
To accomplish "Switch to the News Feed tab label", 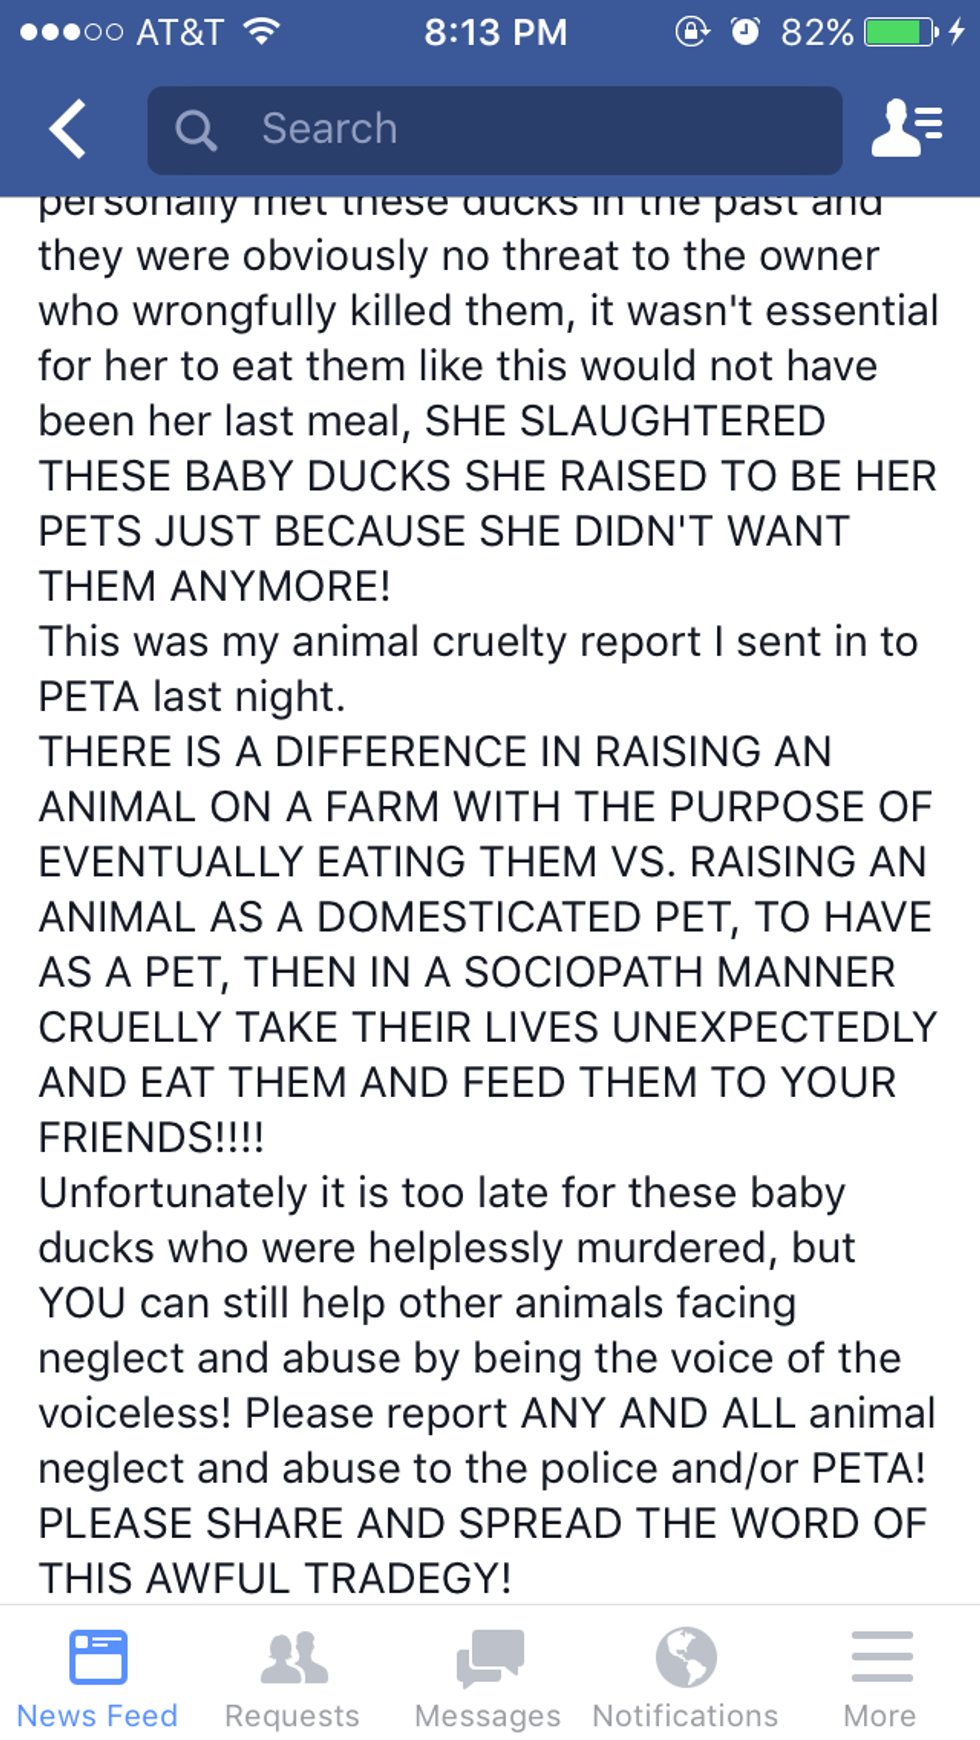I will pyautogui.click(x=98, y=1716).
